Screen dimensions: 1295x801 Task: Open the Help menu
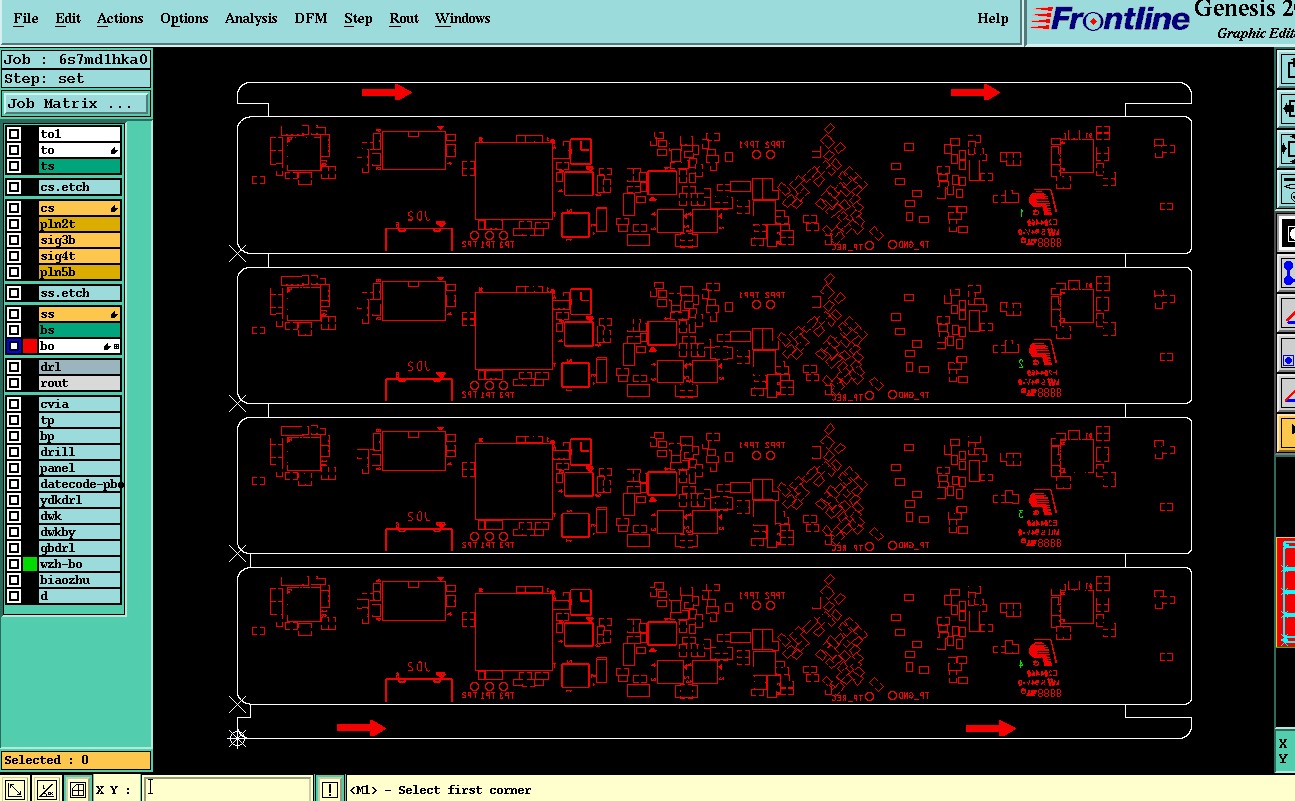tap(993, 18)
